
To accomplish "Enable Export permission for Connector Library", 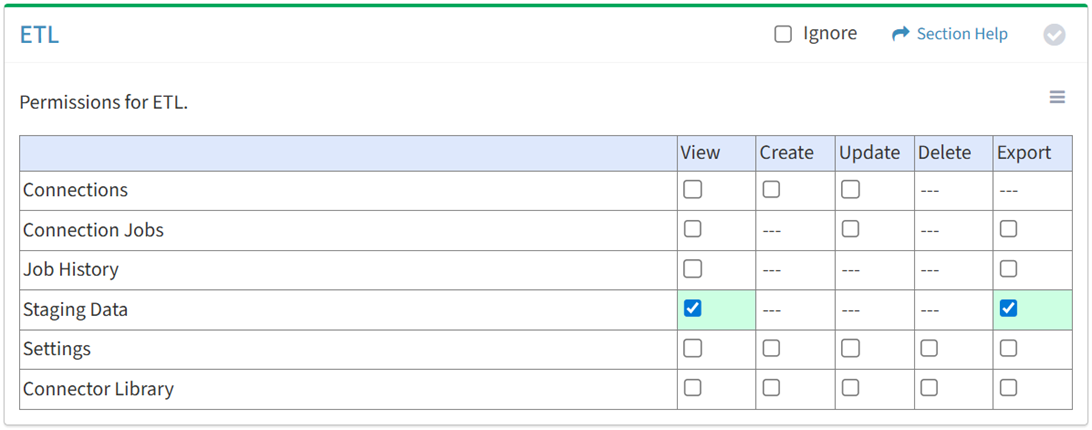I will (x=1008, y=388).
